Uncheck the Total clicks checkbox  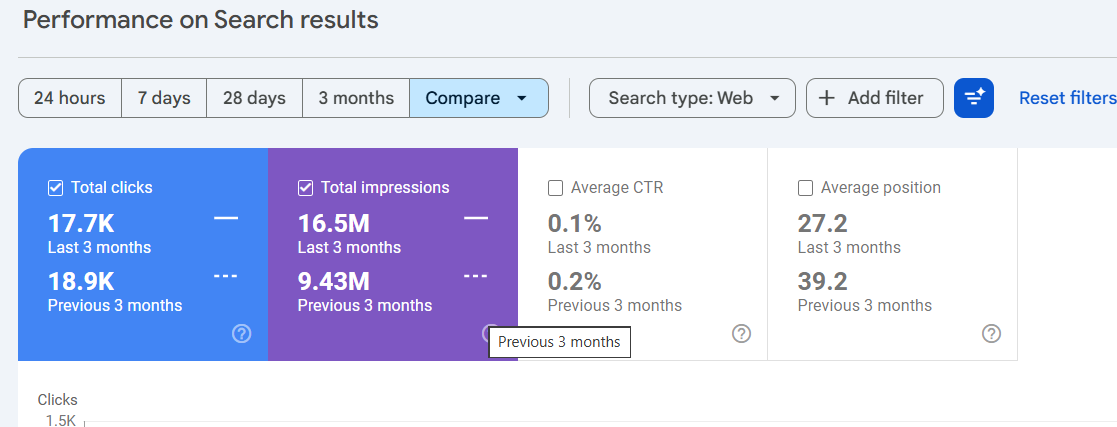pyautogui.click(x=56, y=188)
